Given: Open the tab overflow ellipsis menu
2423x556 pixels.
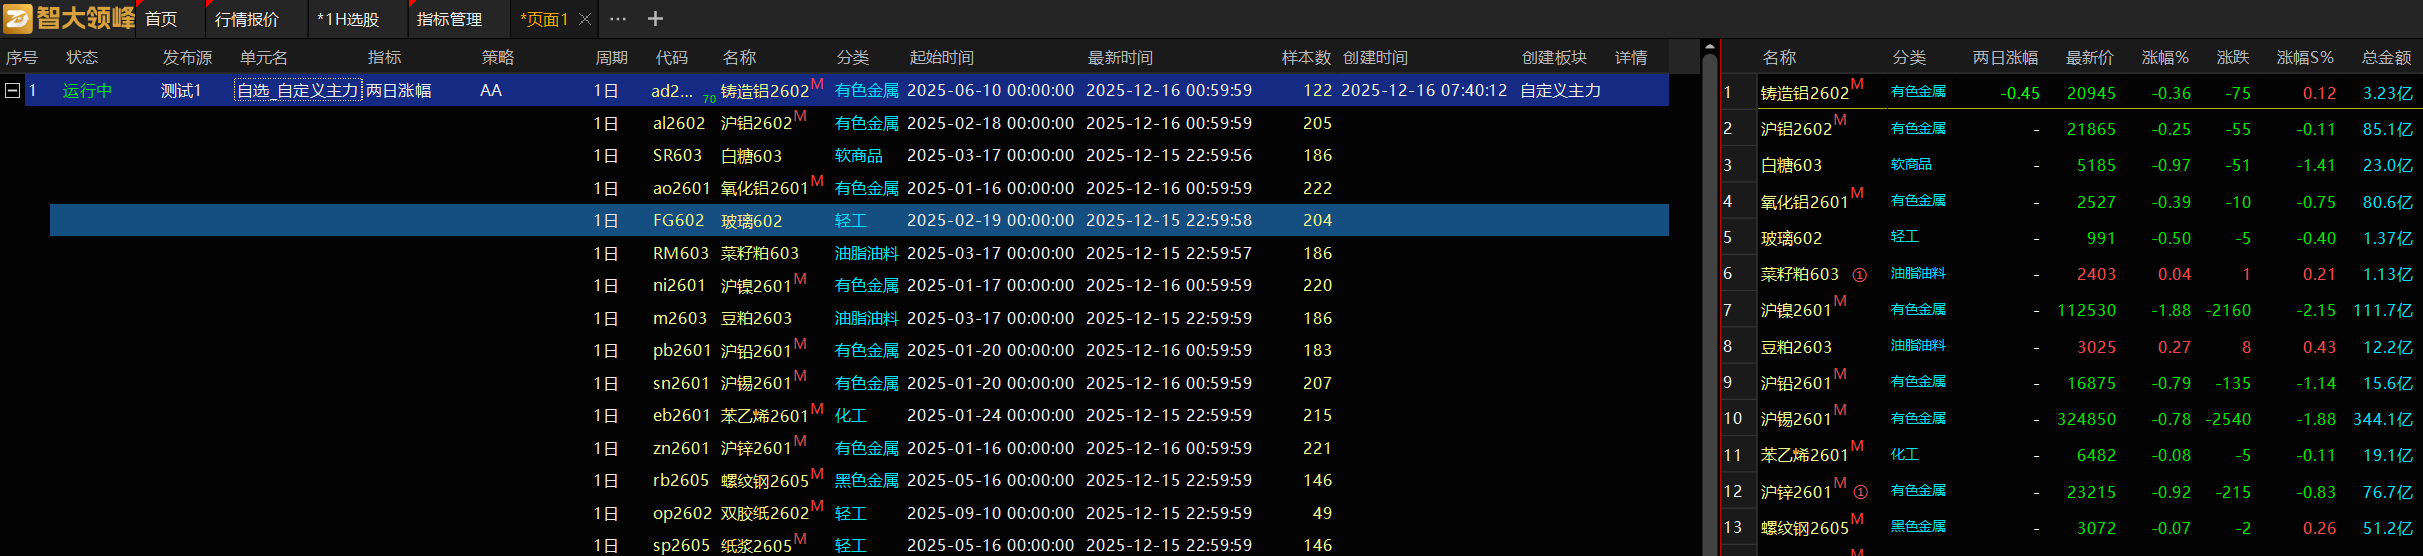Looking at the screenshot, I should click(x=618, y=19).
